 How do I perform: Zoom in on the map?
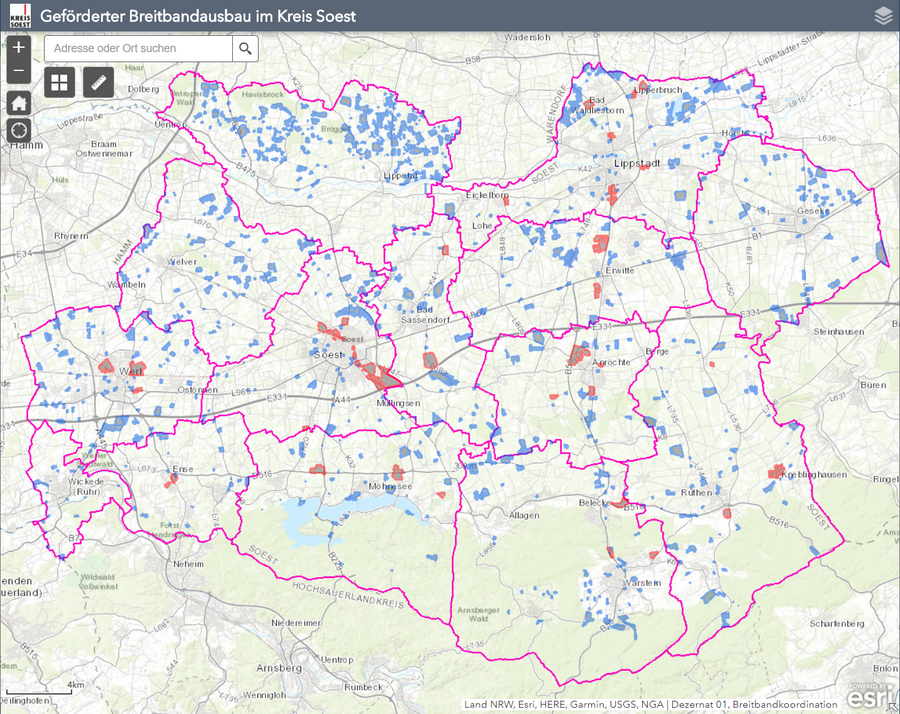(18, 47)
